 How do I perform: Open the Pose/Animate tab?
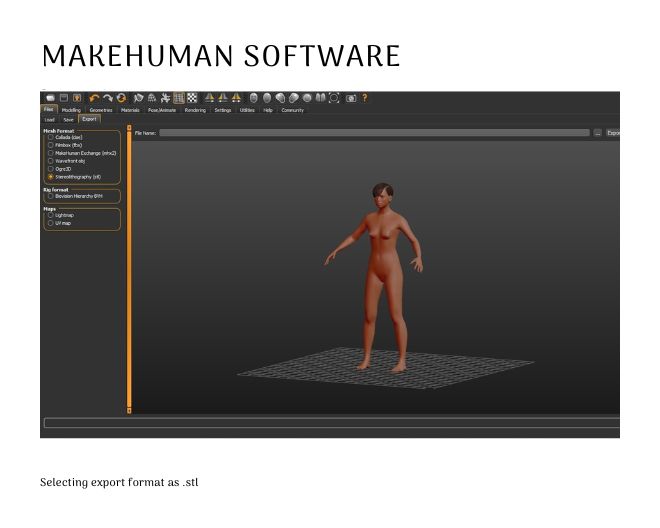[162, 110]
